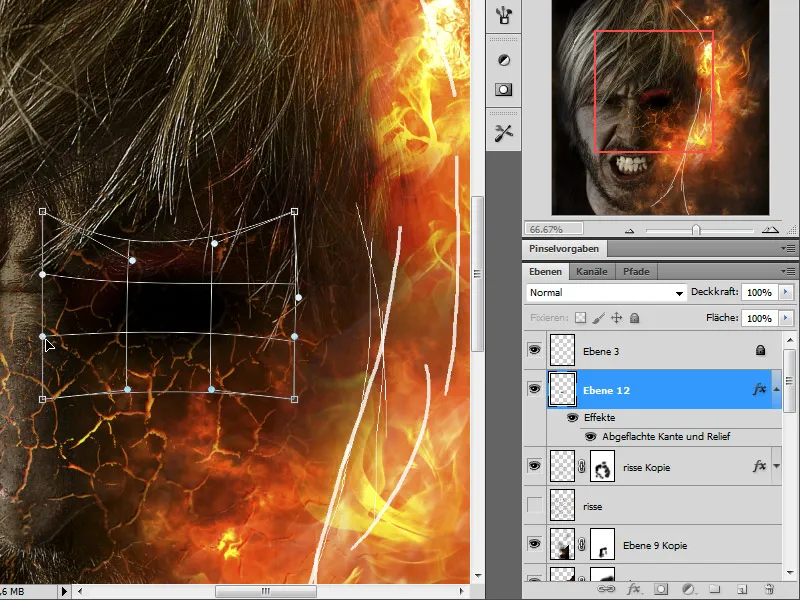
Task: Create new adjustment layer icon
Action: [688, 589]
